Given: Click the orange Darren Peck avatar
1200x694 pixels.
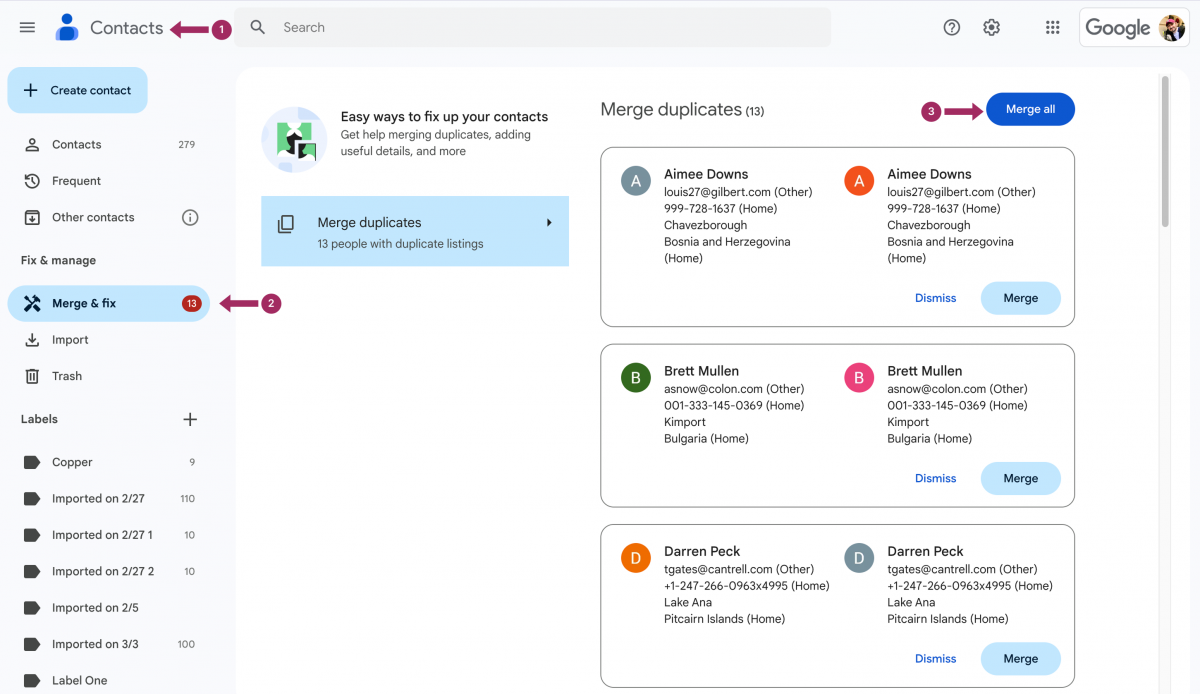Looking at the screenshot, I should pyautogui.click(x=636, y=558).
